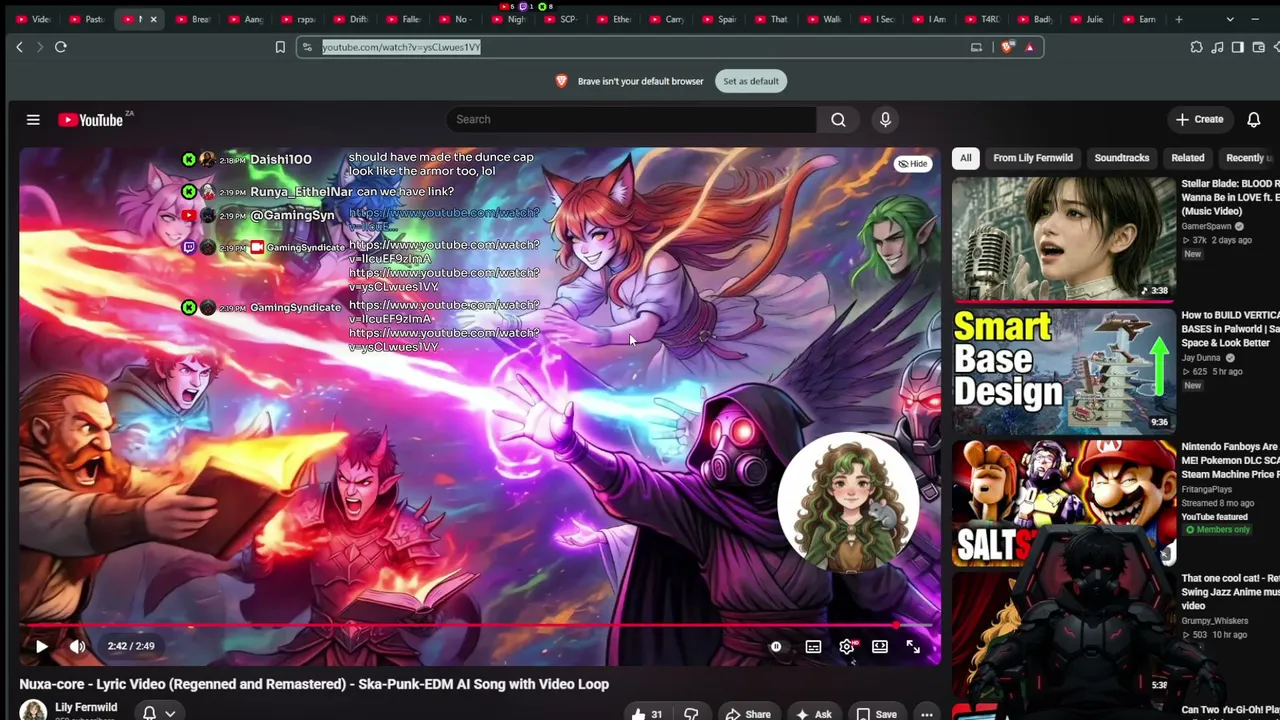Close the active browser tab
The image size is (1280, 720).
point(153,19)
